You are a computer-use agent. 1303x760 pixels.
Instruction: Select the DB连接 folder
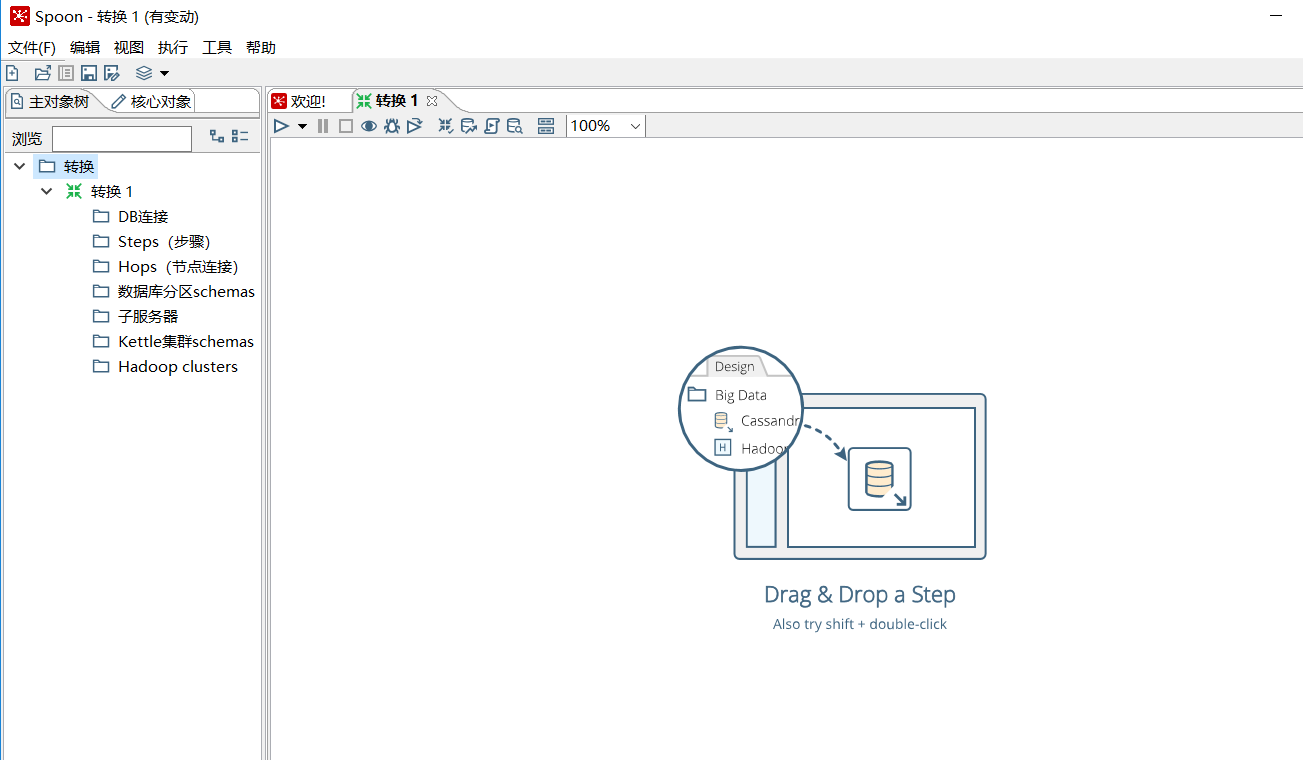pyautogui.click(x=143, y=216)
